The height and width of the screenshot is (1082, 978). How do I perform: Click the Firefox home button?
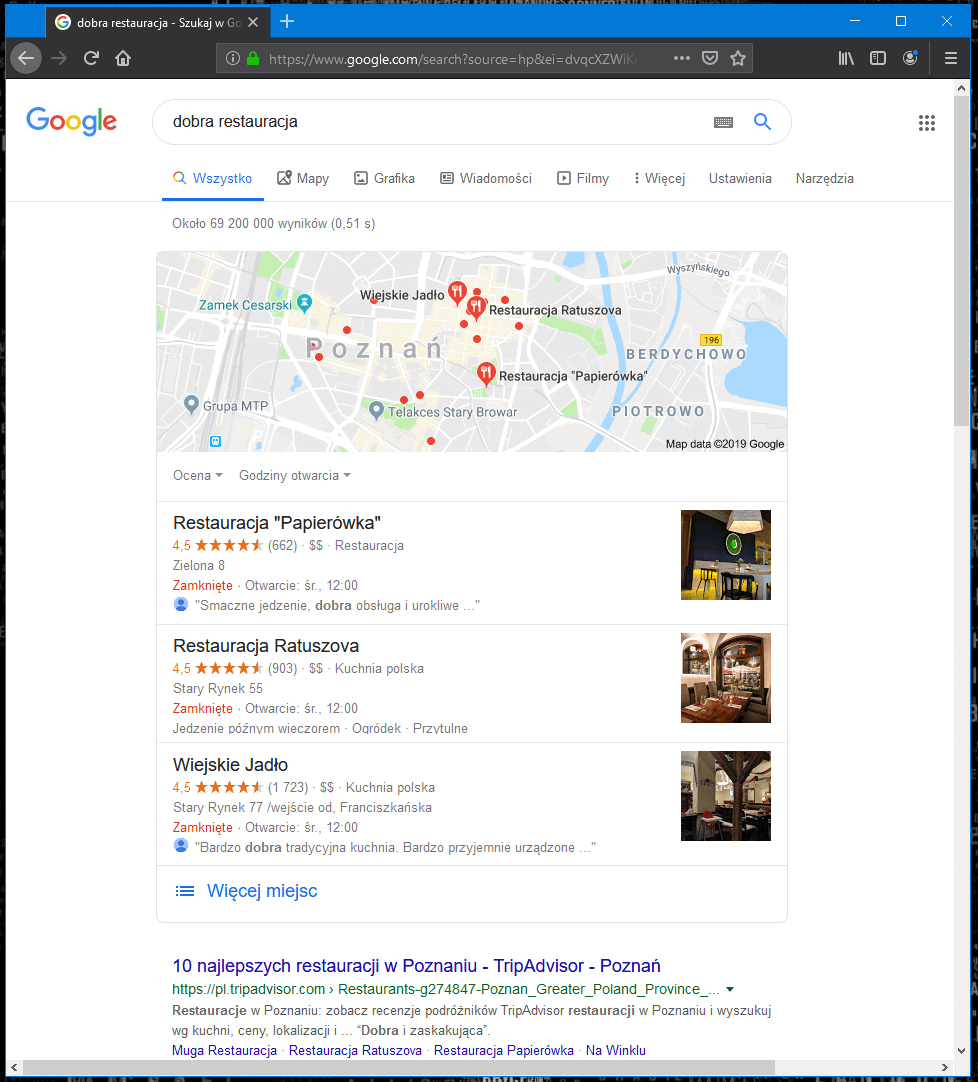point(123,59)
